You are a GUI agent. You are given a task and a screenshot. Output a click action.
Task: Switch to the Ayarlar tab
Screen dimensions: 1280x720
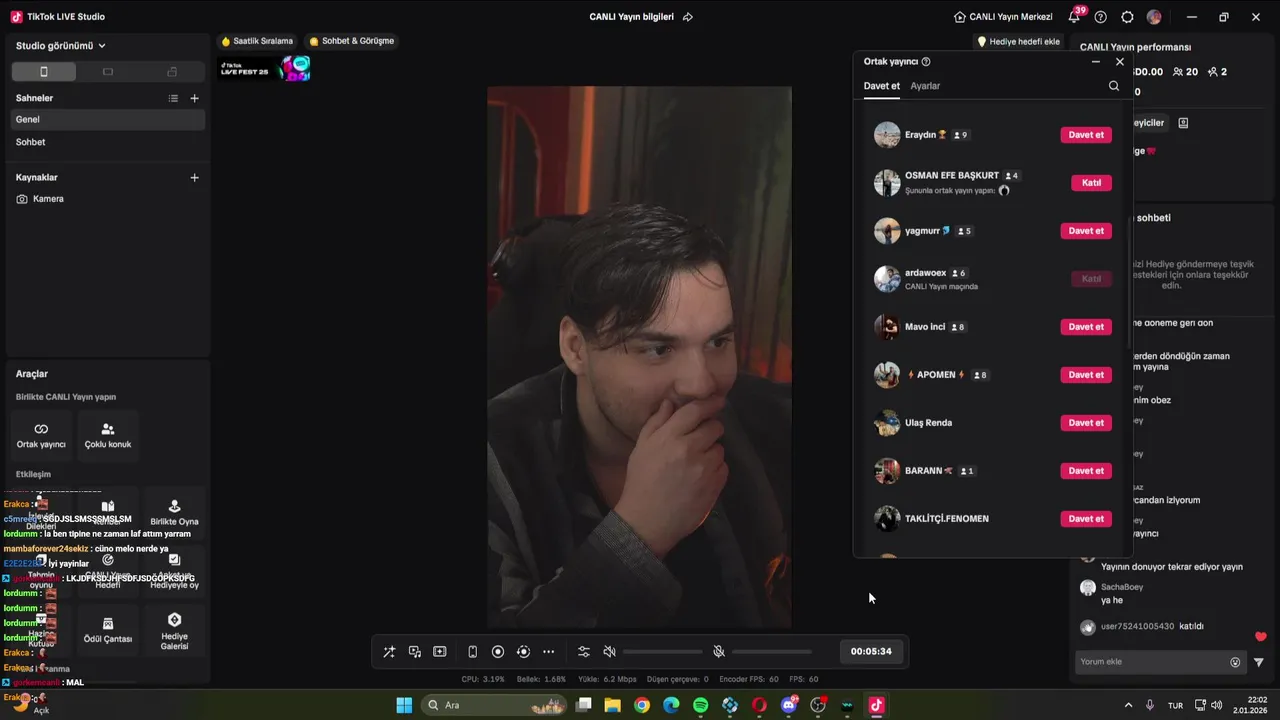[925, 86]
